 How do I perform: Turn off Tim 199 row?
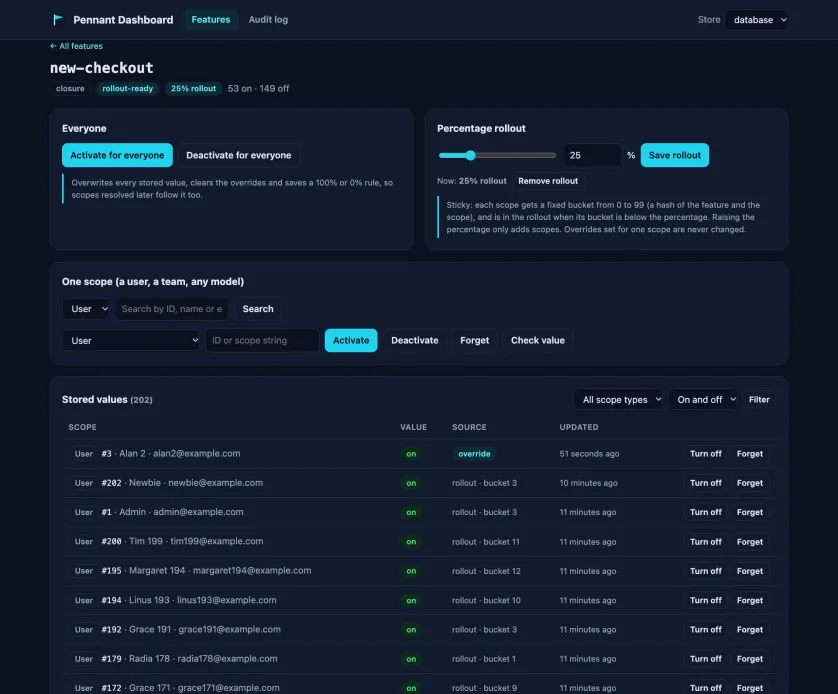(705, 542)
